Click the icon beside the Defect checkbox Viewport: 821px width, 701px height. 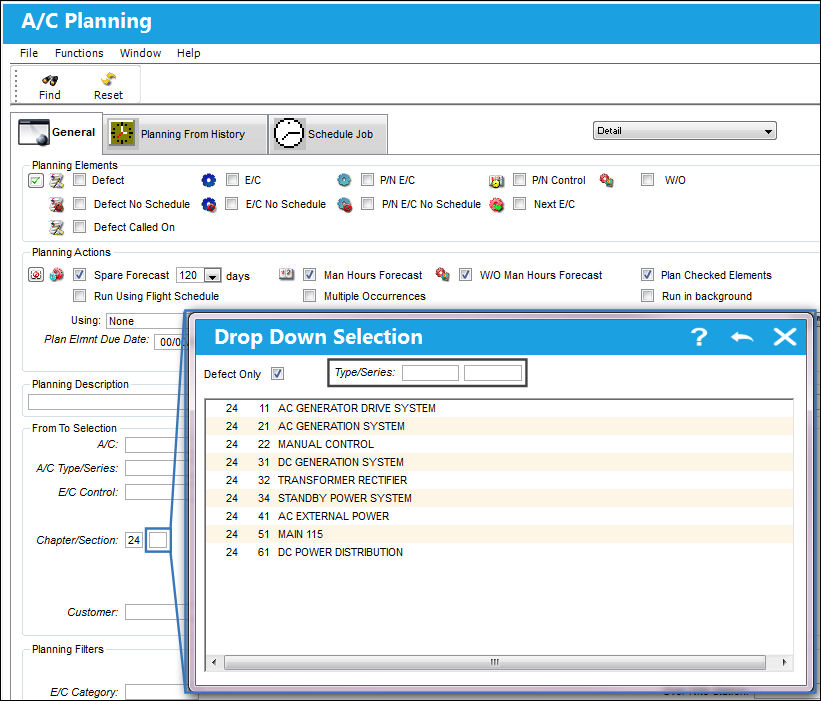tap(57, 181)
